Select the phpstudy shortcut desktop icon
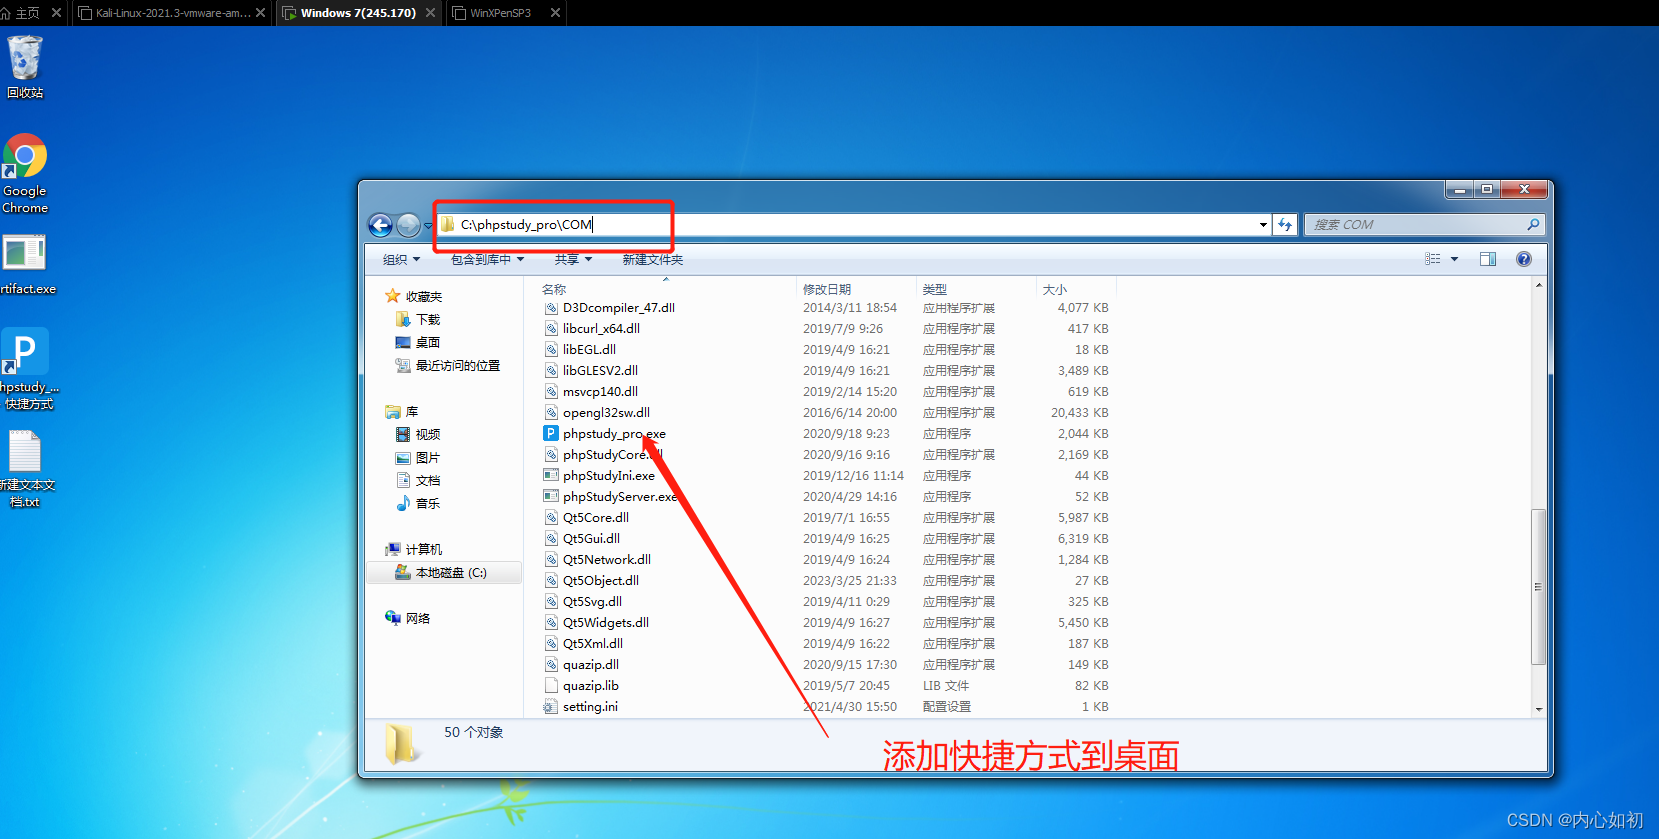Viewport: 1659px width, 839px height. coord(27,368)
